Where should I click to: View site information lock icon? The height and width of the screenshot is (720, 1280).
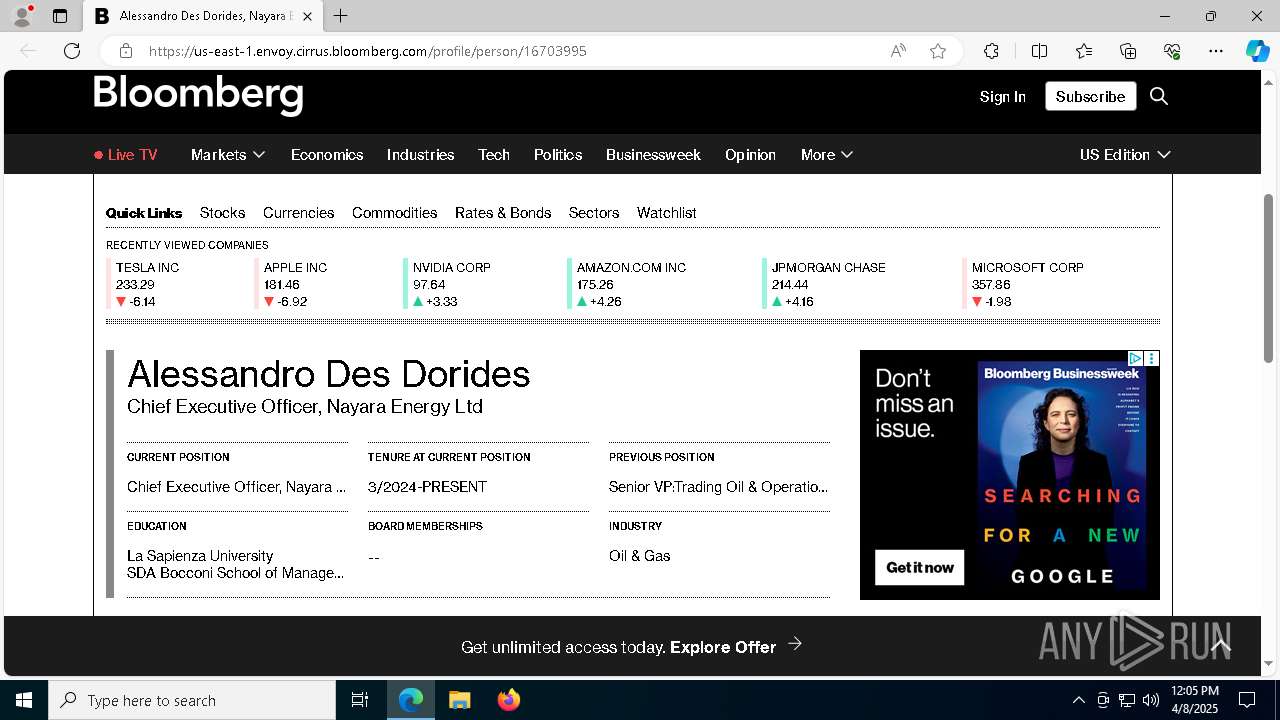(126, 51)
